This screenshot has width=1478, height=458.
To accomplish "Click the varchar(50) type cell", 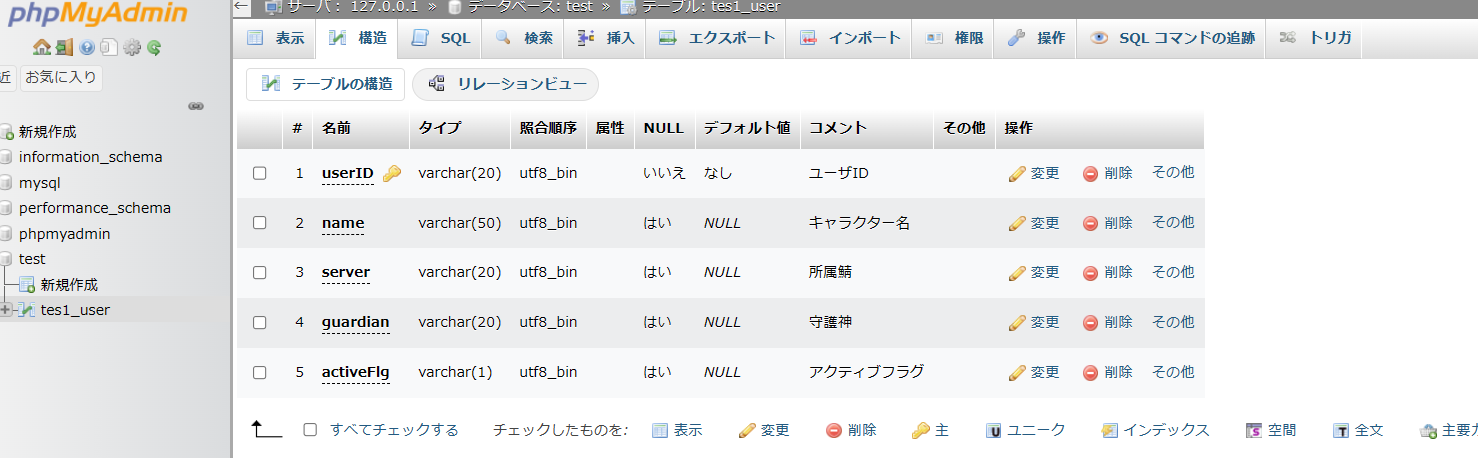I will click(x=460, y=223).
